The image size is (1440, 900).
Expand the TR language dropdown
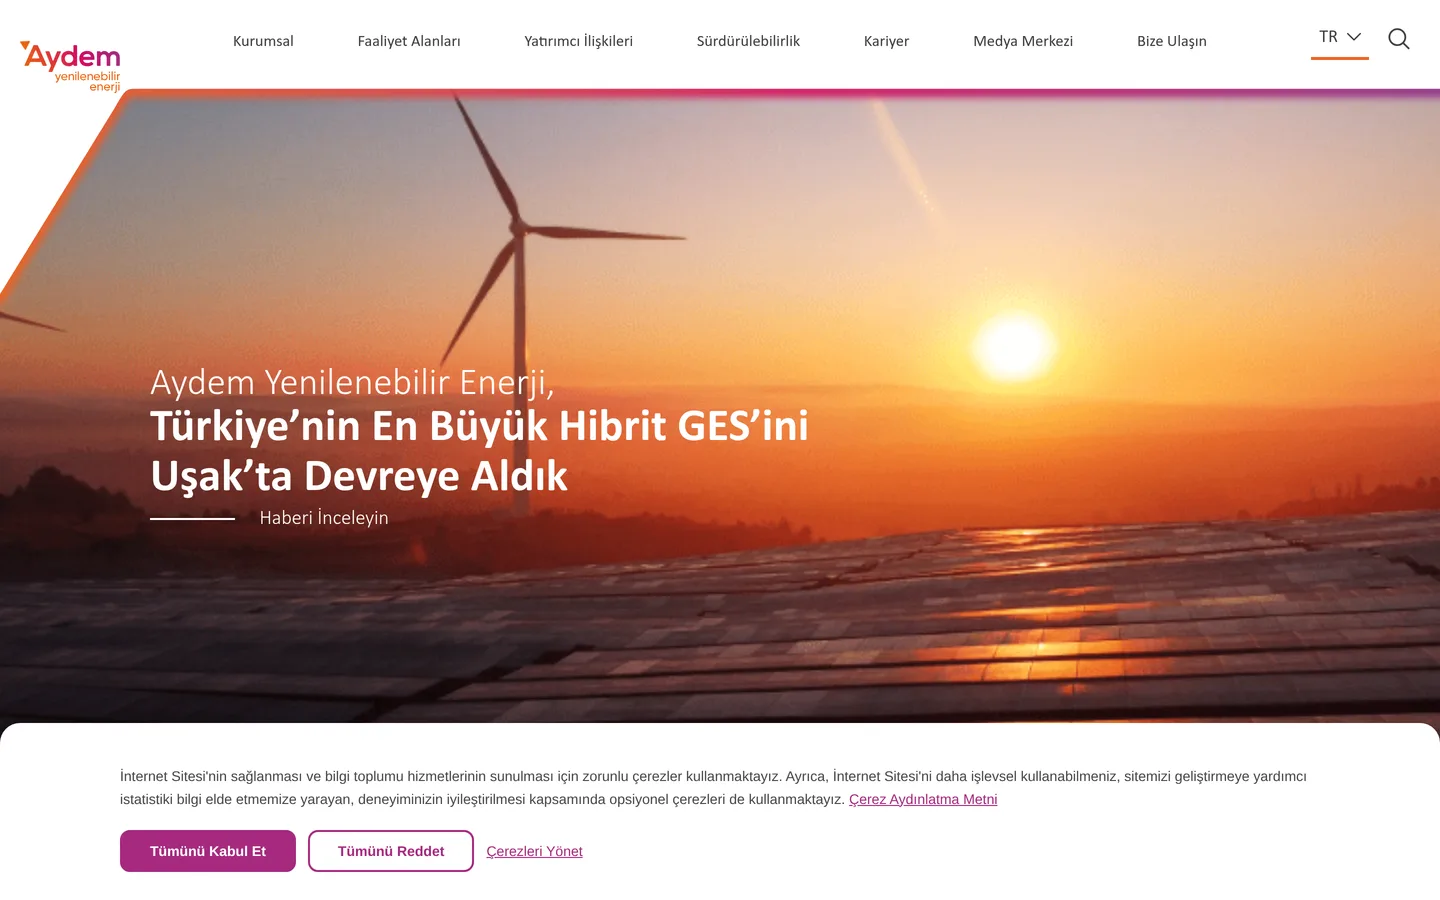pyautogui.click(x=1340, y=37)
